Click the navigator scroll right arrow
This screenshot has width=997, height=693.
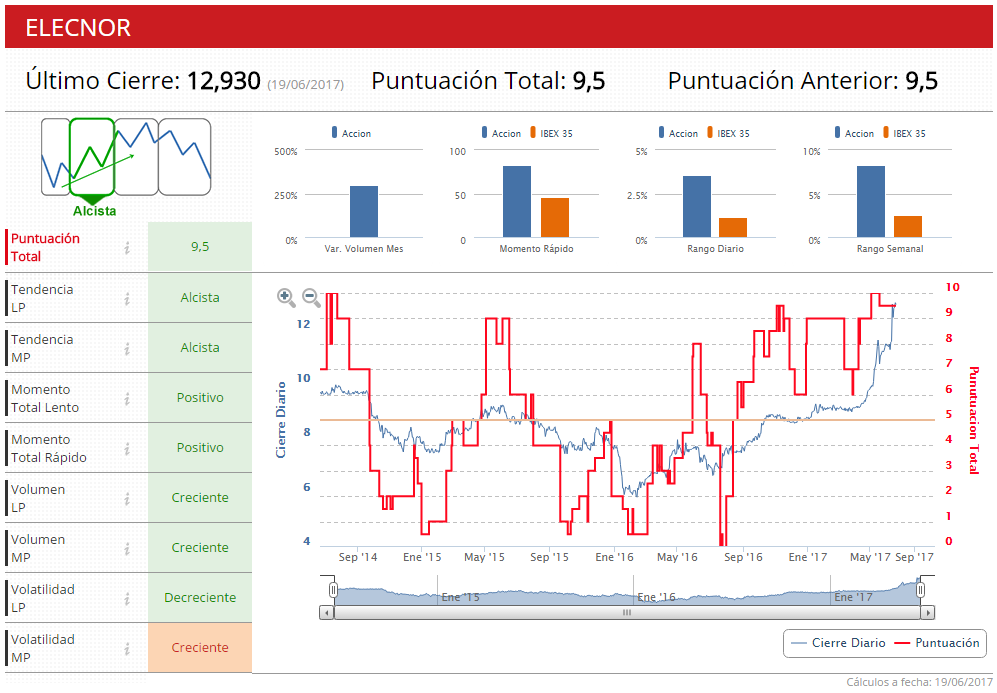pyautogui.click(x=928, y=613)
